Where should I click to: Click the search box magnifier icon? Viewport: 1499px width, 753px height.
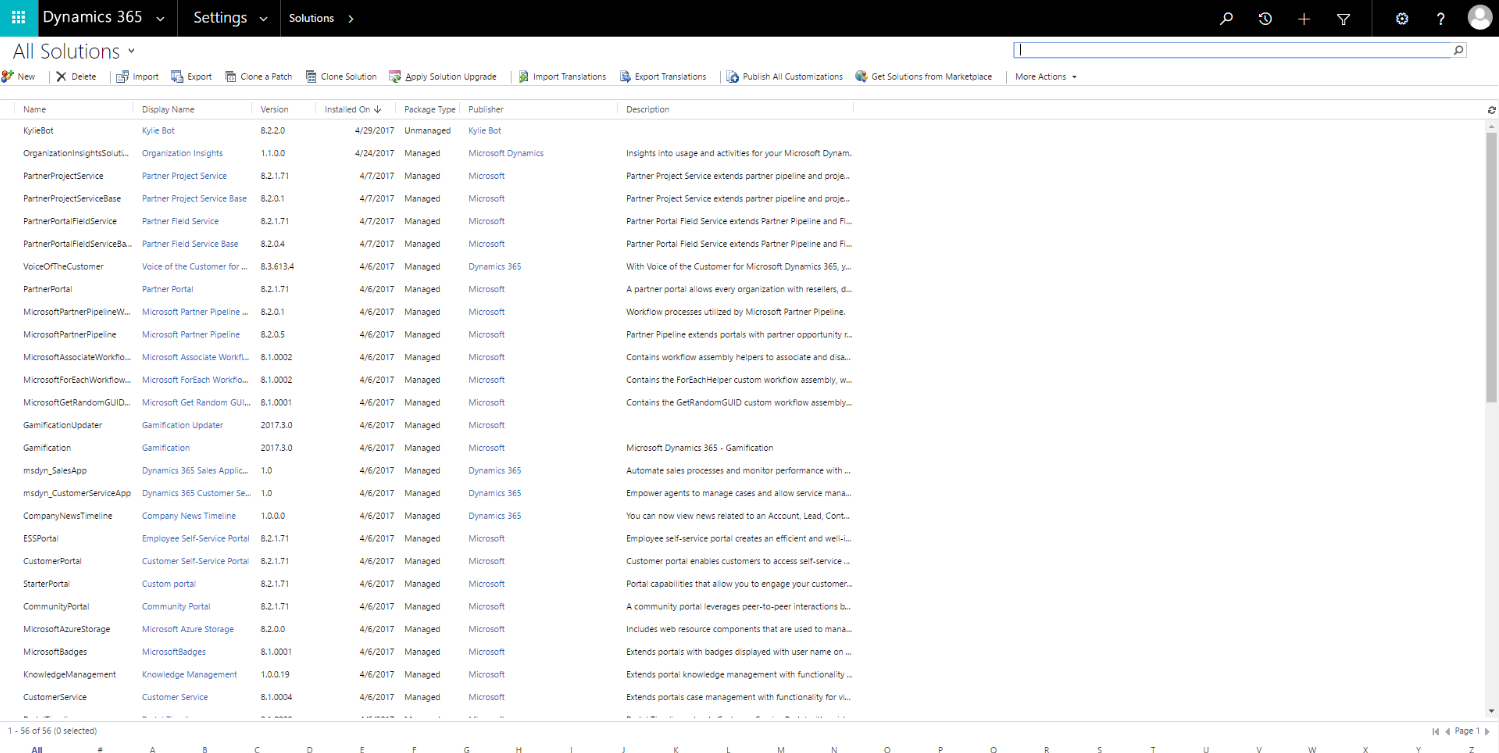1459,50
